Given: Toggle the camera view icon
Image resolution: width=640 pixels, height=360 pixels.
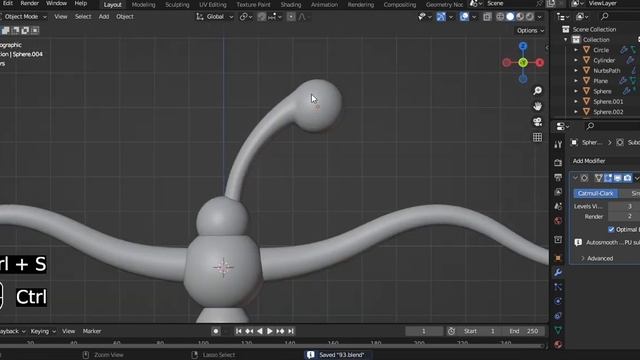Looking at the screenshot, I should pyautogui.click(x=538, y=122).
